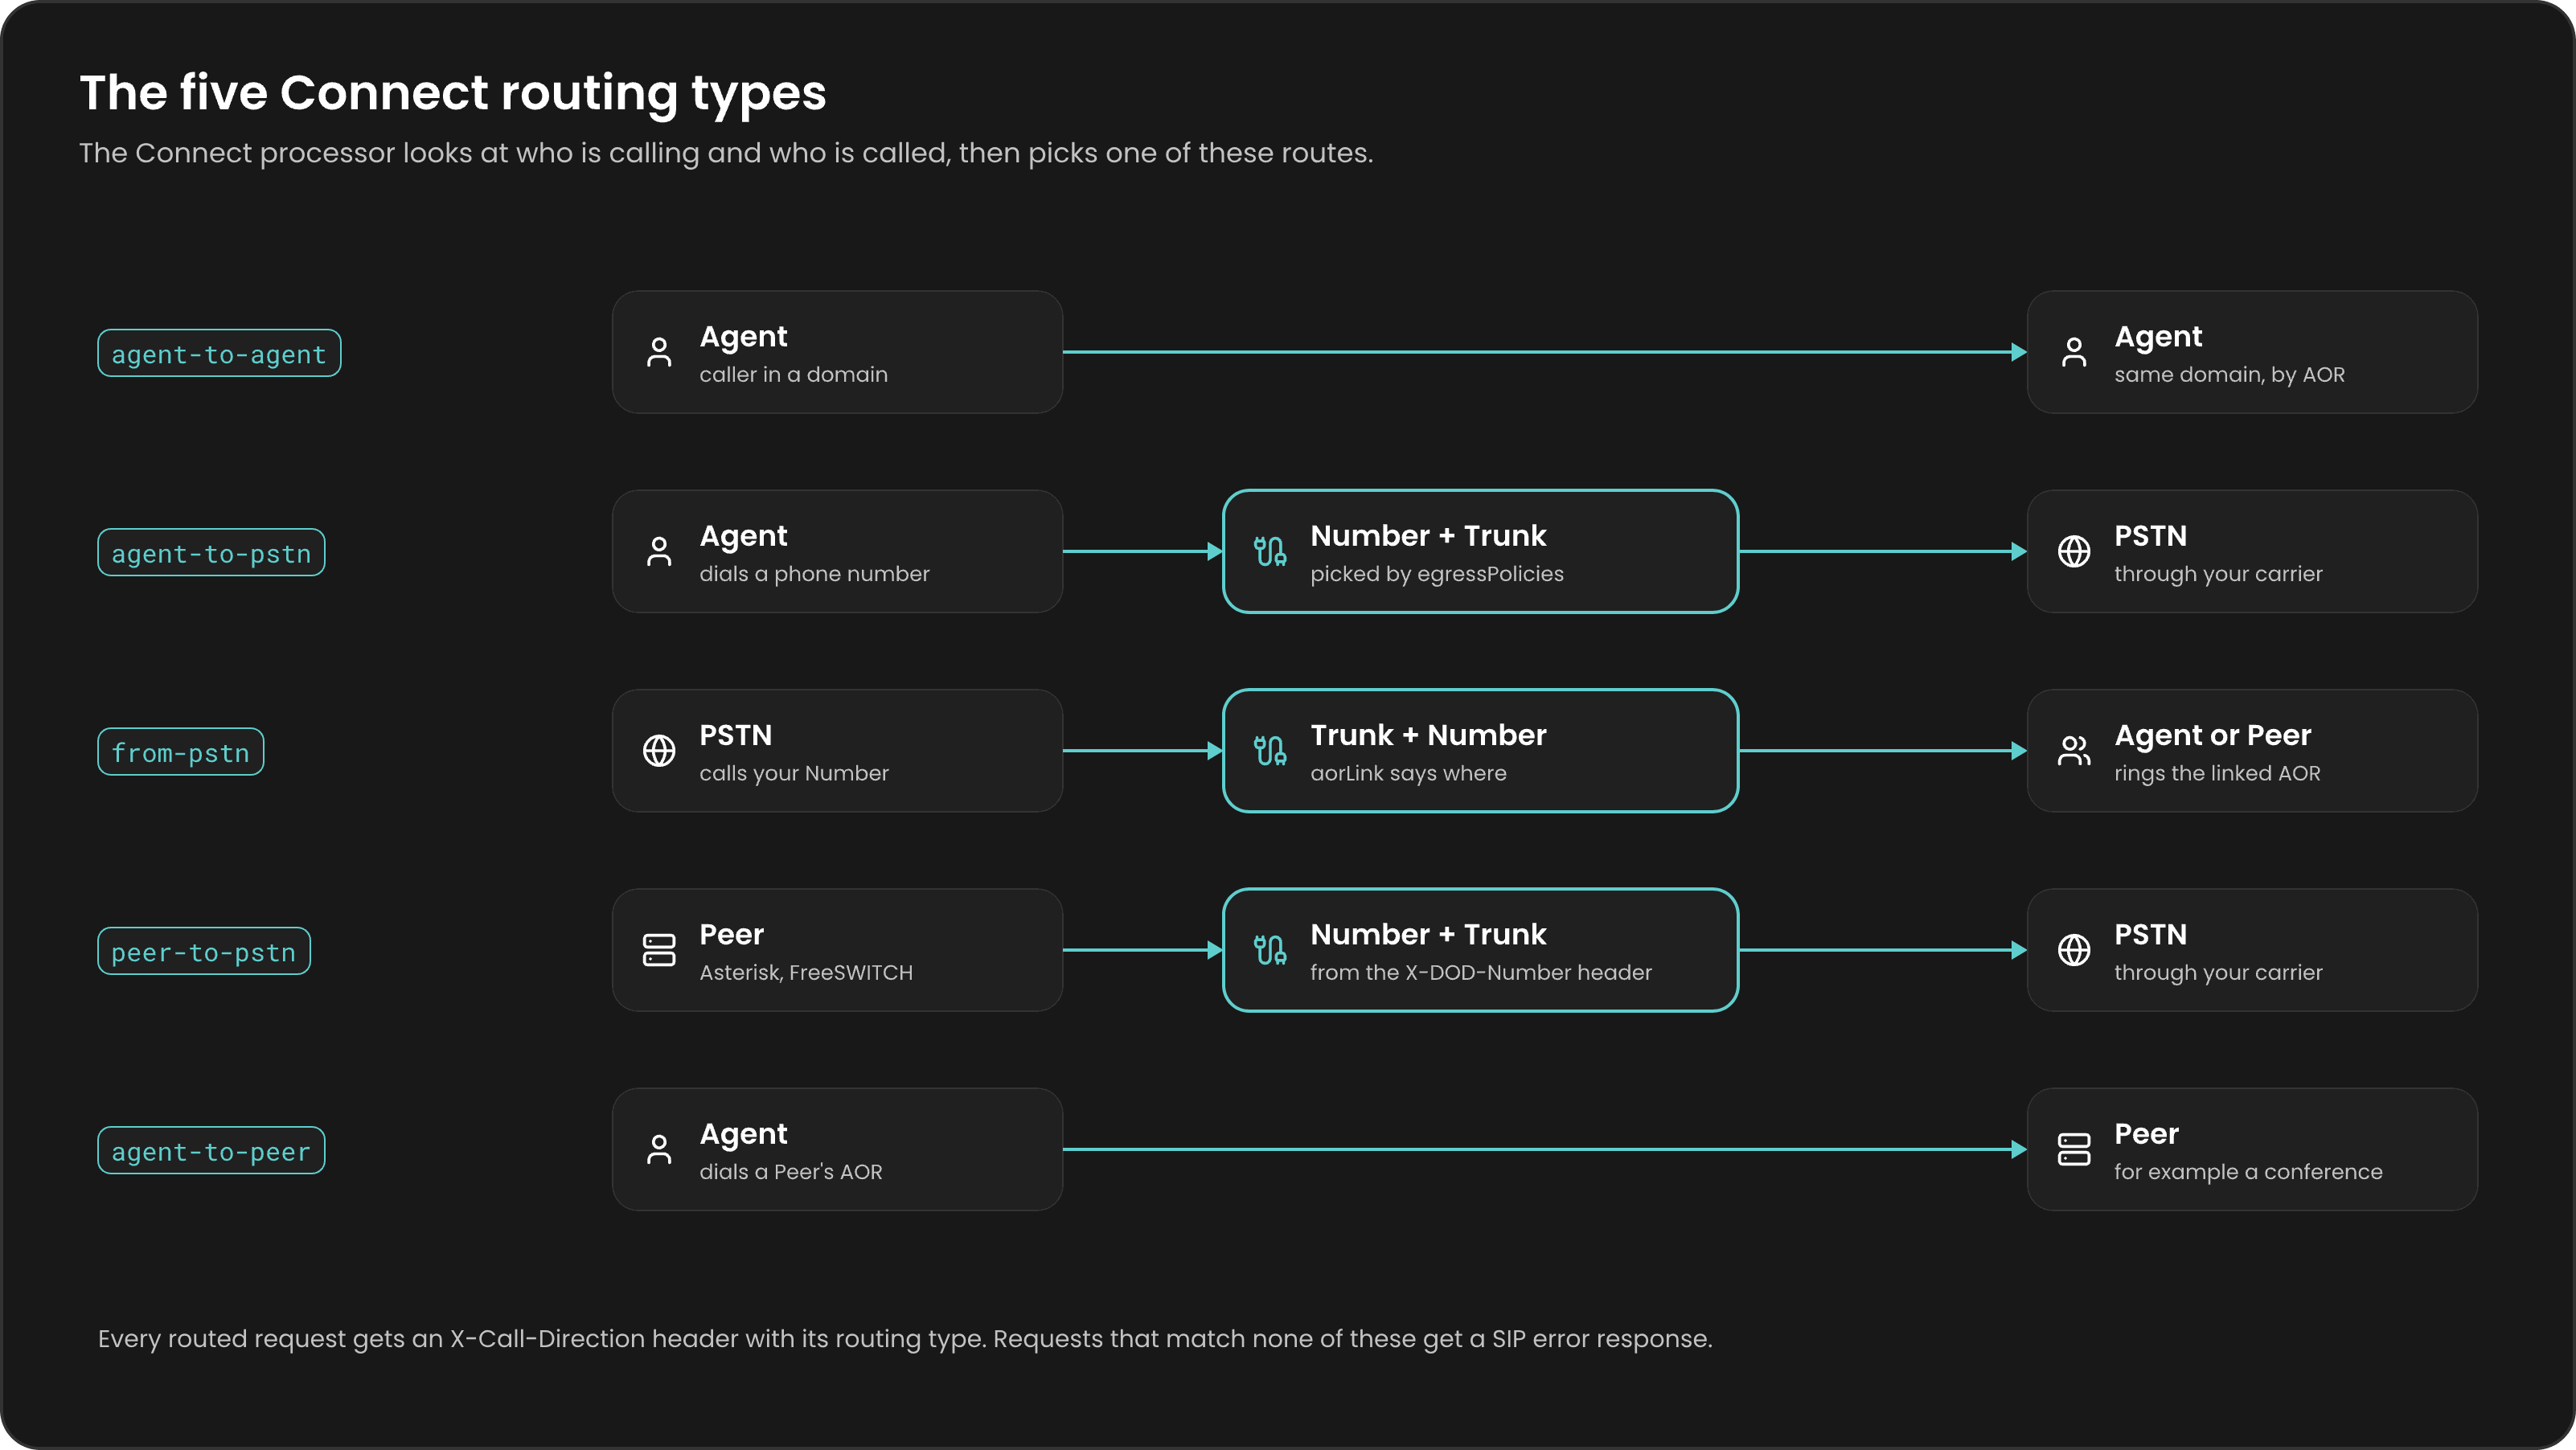This screenshot has width=2576, height=1450.
Task: Click the globe icon in the peer-to-pstn row's PSTN card
Action: pyautogui.click(x=2074, y=950)
